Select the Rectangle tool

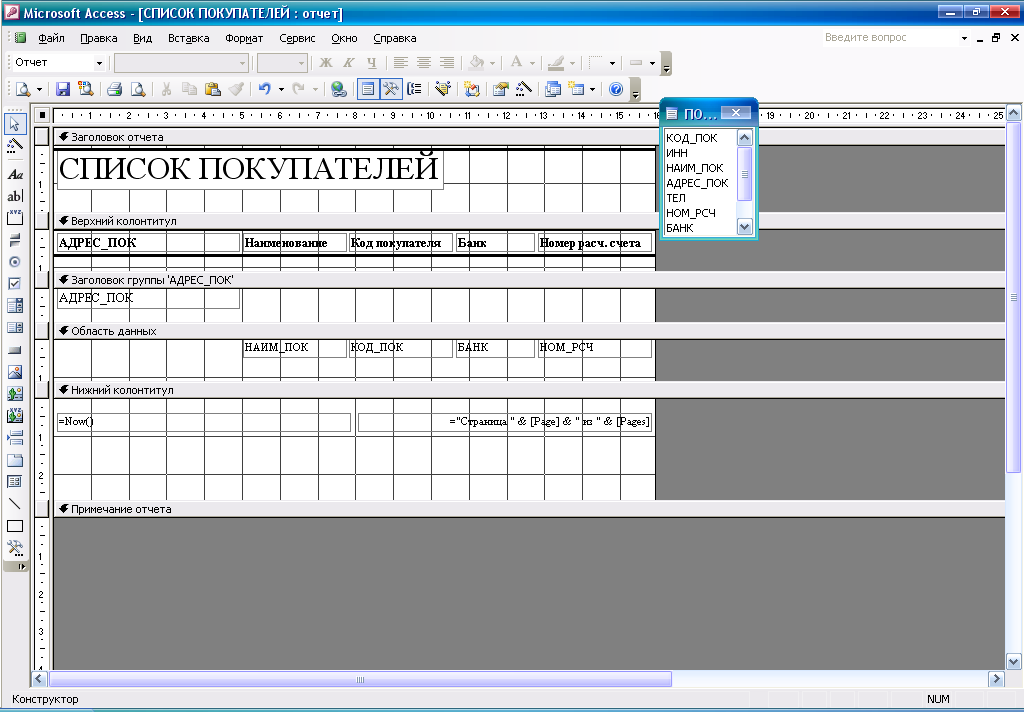coord(14,526)
